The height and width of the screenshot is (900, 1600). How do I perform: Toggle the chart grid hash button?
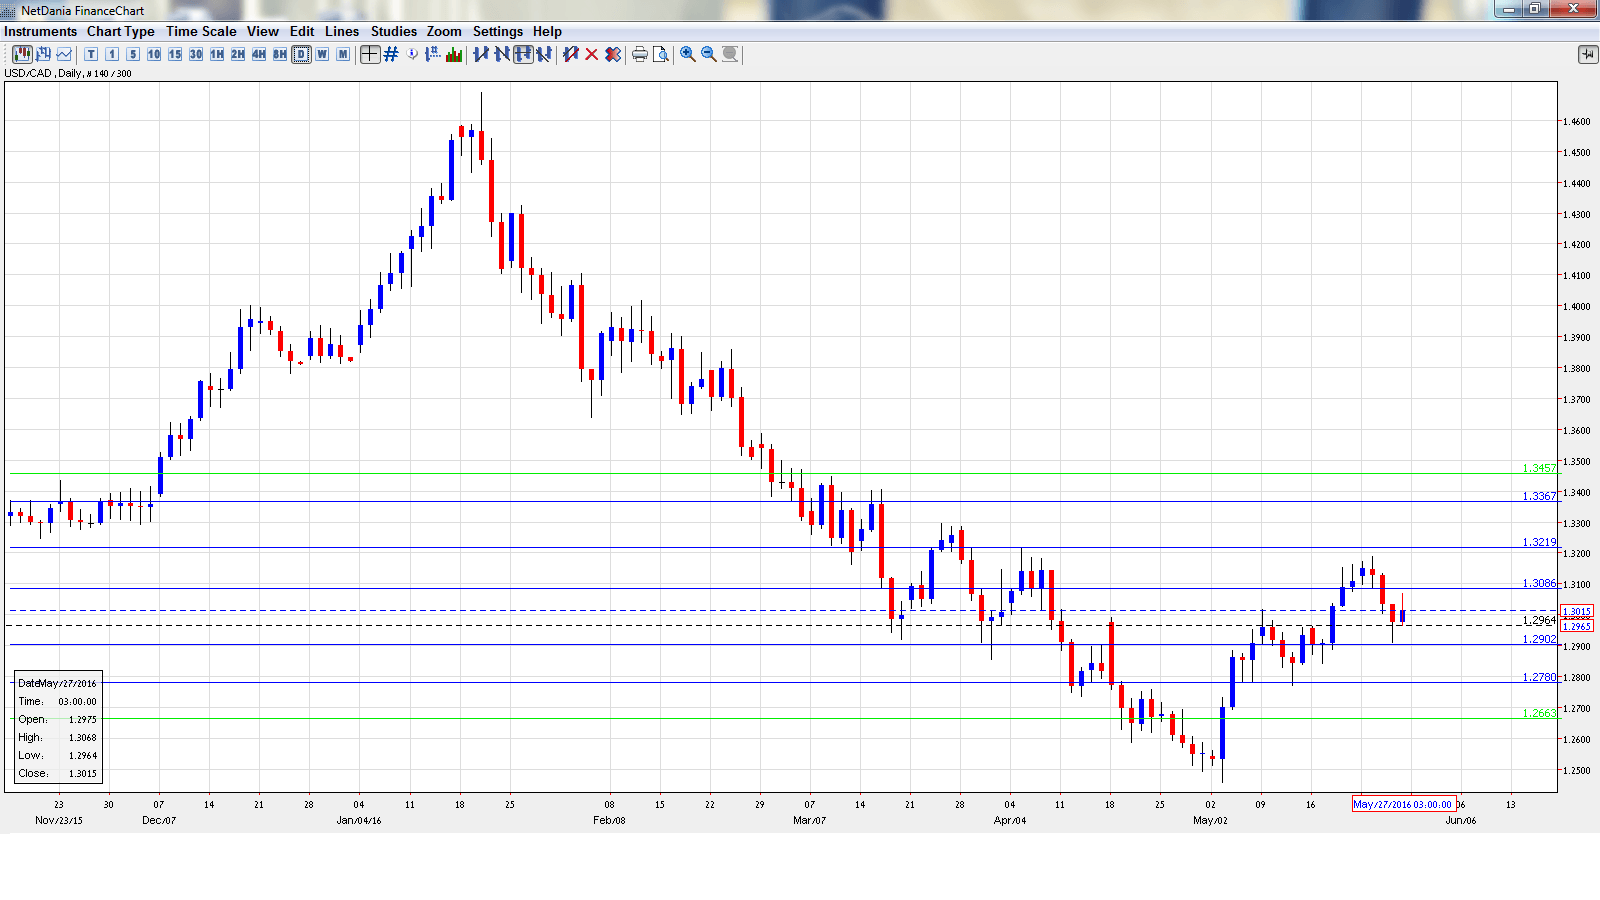point(391,54)
